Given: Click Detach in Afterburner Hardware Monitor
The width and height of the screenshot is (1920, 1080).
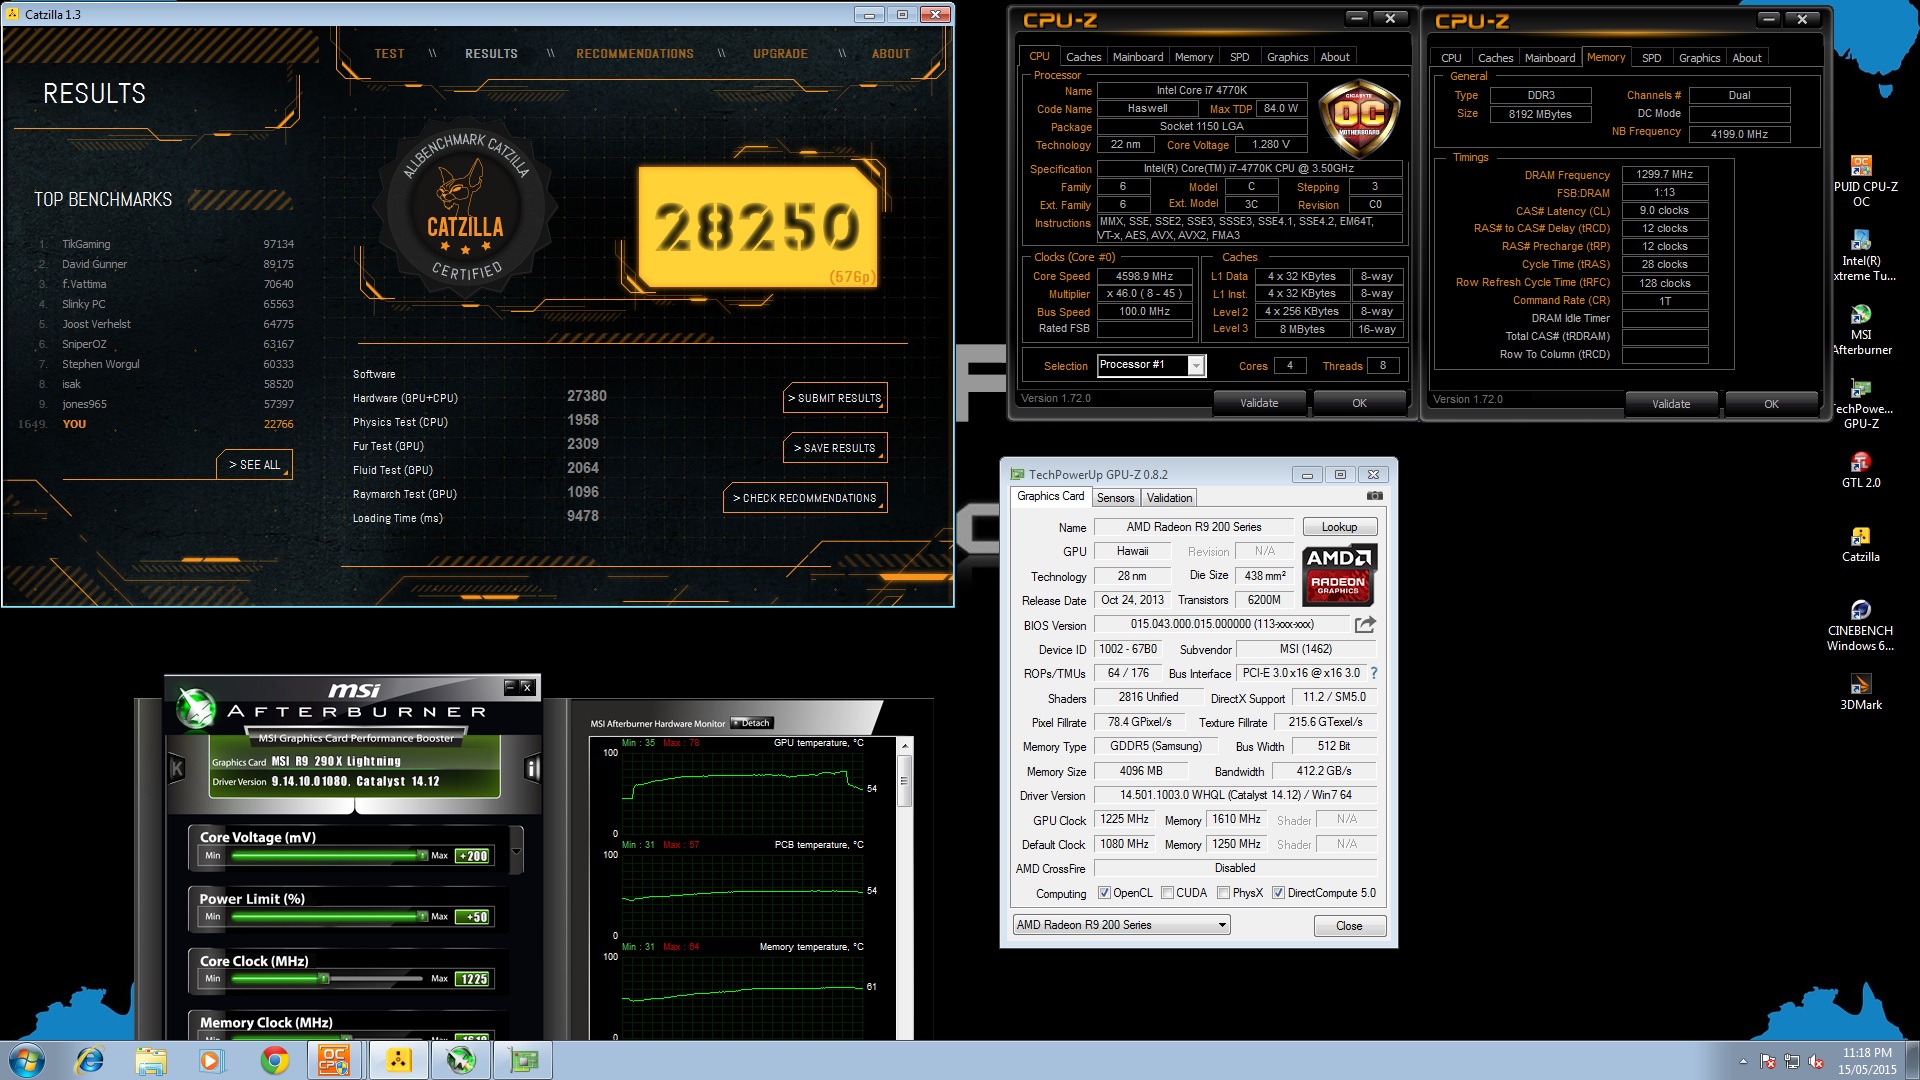Looking at the screenshot, I should [x=752, y=723].
